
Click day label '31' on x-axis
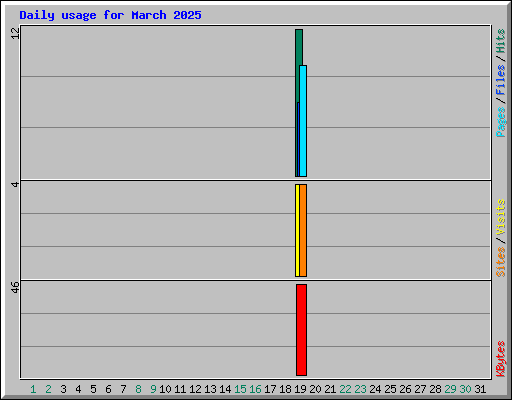[x=480, y=389]
